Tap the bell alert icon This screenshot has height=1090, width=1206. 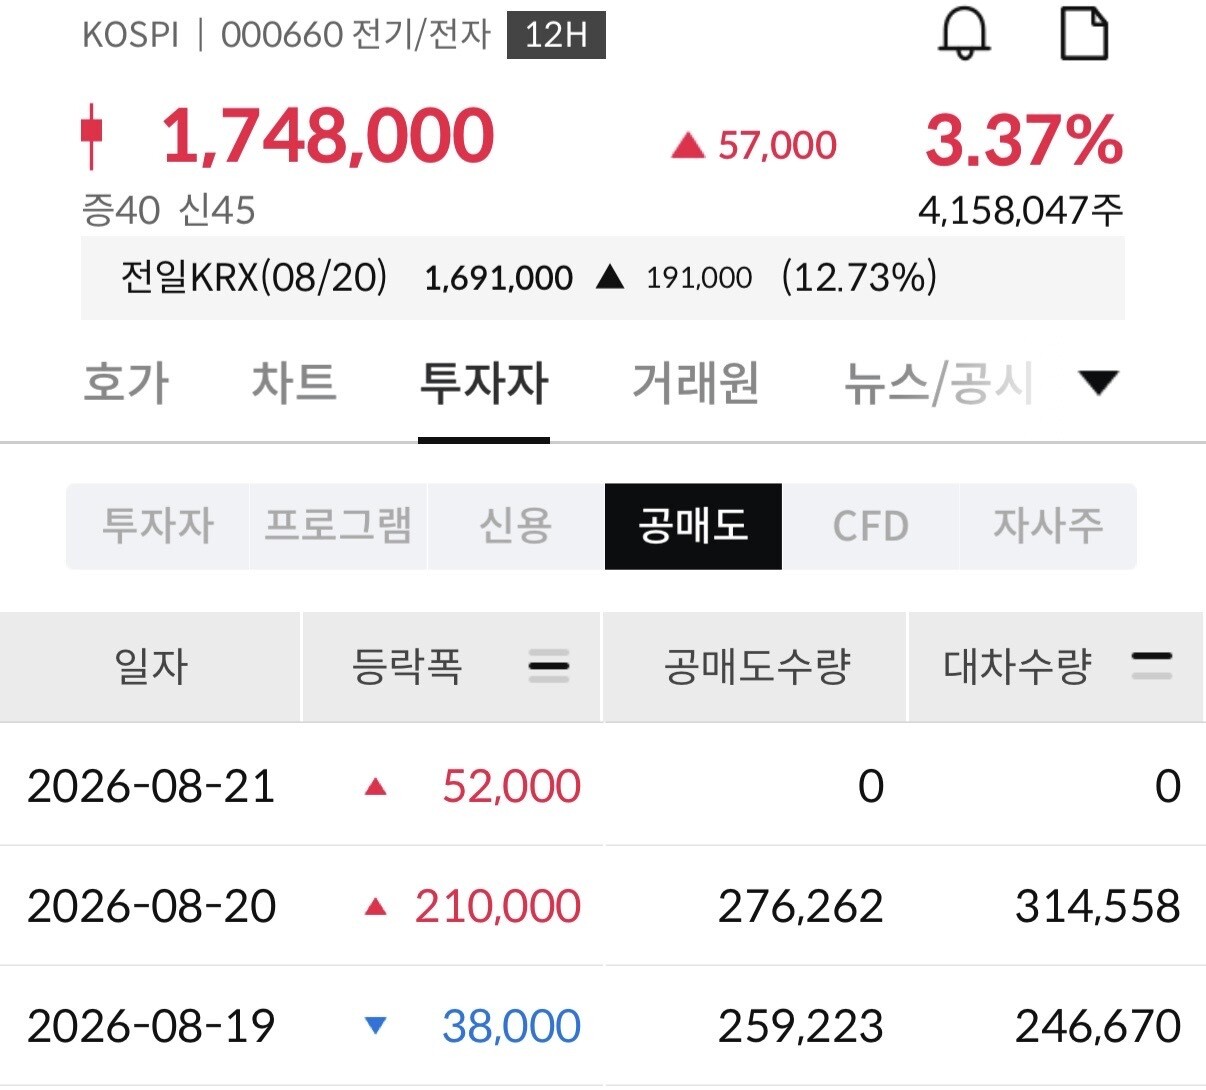964,33
